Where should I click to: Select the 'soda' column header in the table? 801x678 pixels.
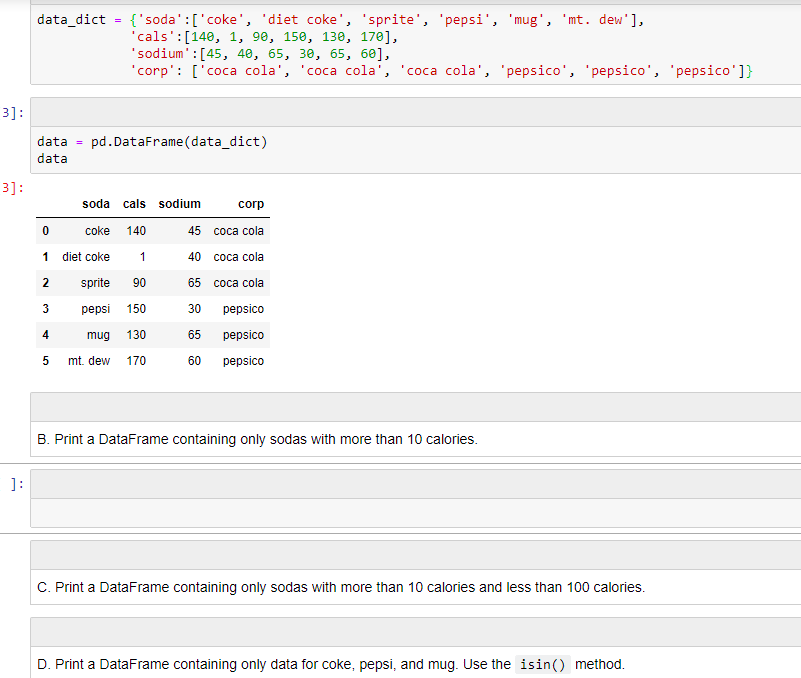[95, 204]
